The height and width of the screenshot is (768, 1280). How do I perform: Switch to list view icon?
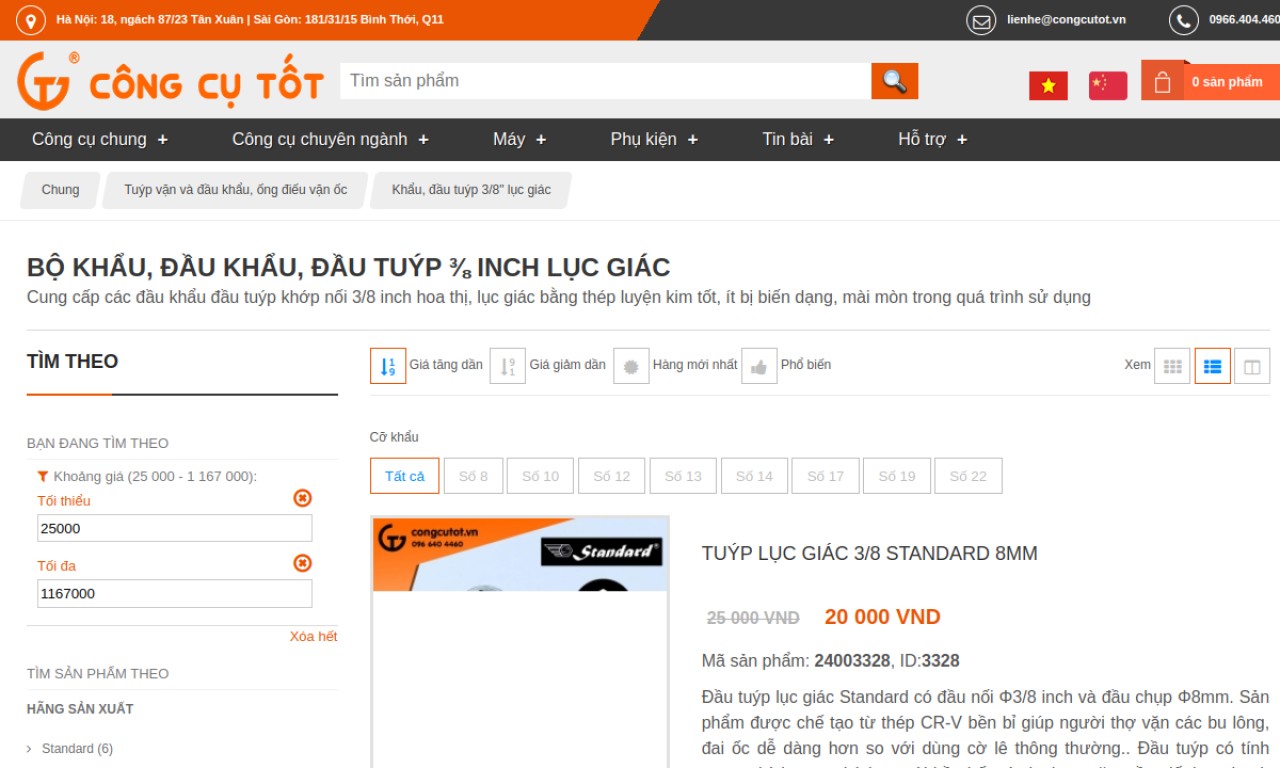1212,366
